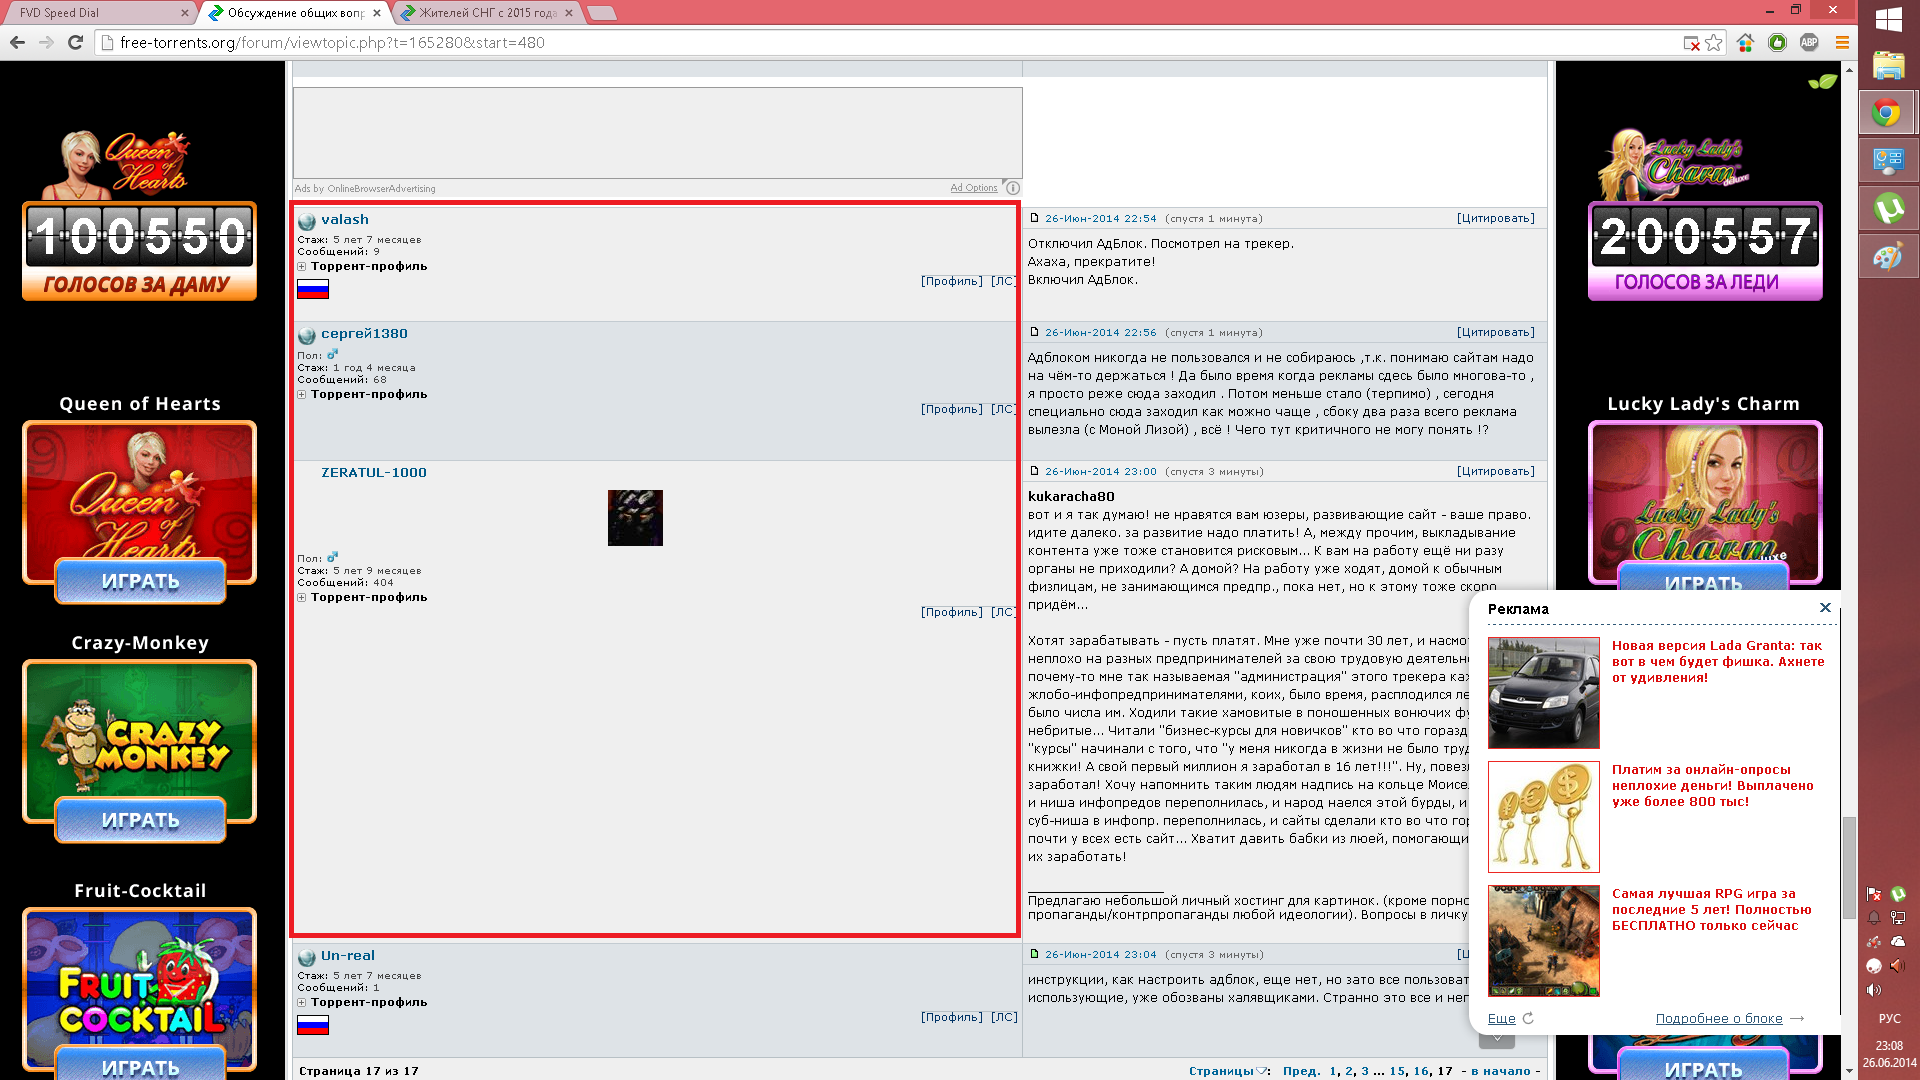Reload the current page
1920x1080 pixels.
pyautogui.click(x=75, y=42)
